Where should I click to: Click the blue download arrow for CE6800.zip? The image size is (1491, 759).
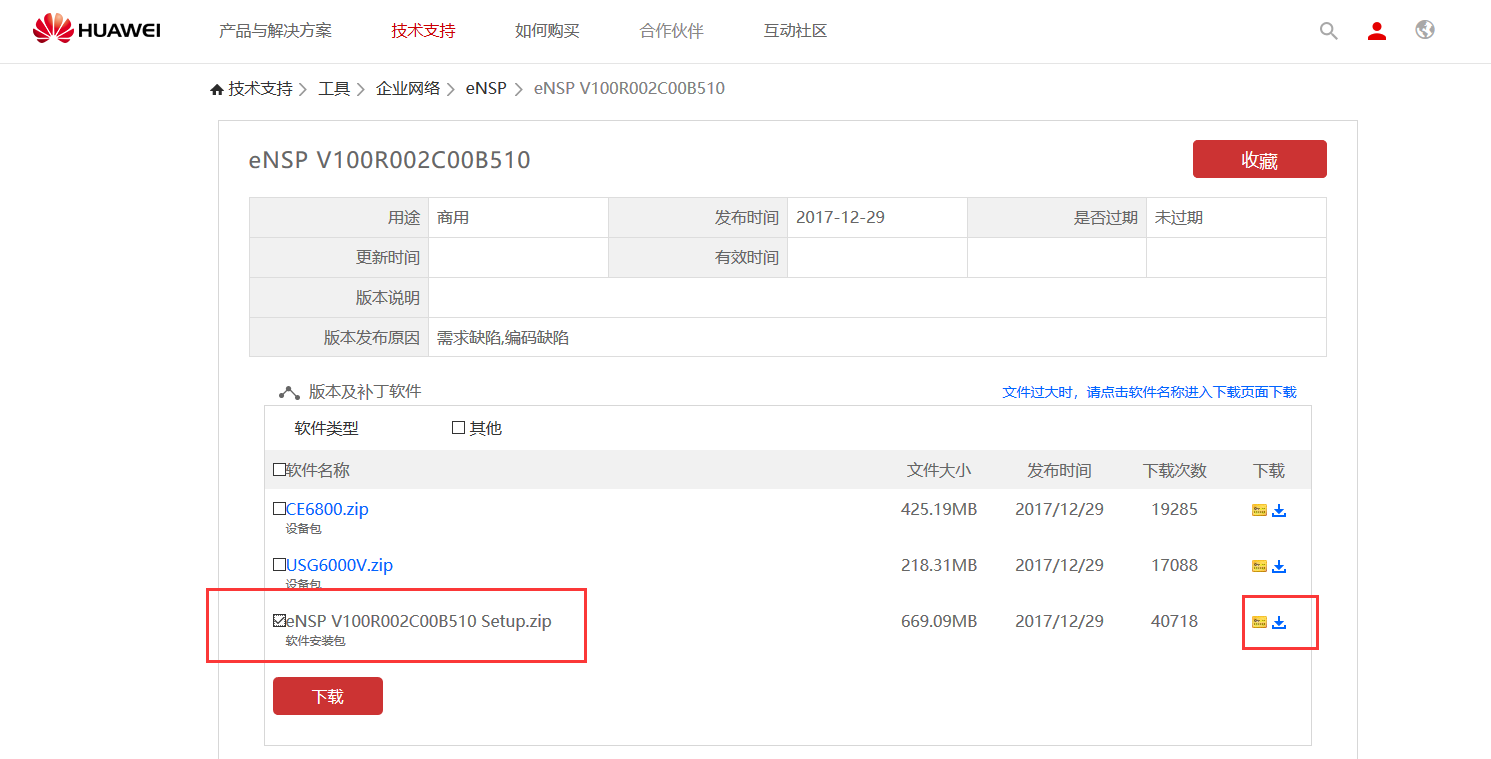(1279, 510)
